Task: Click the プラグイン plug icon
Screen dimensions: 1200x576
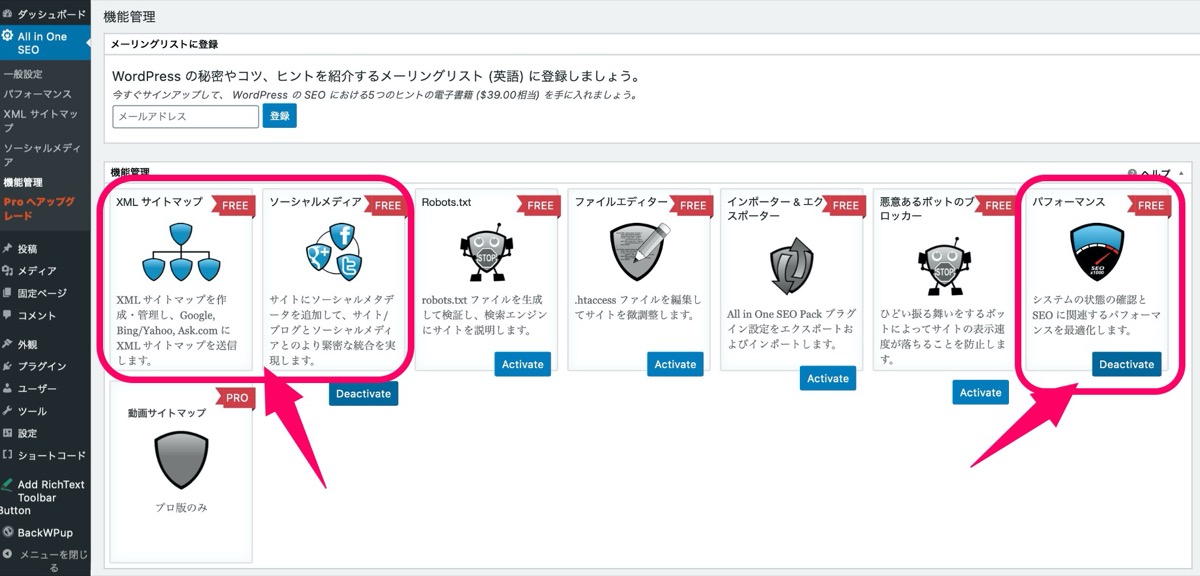Action: pyautogui.click(x=8, y=366)
